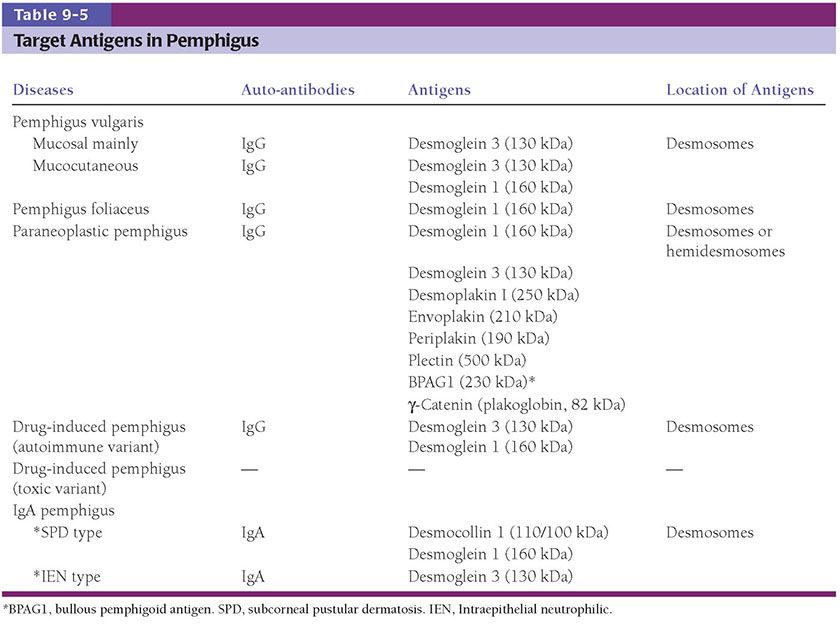Click the BPAG1 (230 kDa) antigen
Image resolution: width=840 pixels, height=625 pixels.
pyautogui.click(x=472, y=382)
